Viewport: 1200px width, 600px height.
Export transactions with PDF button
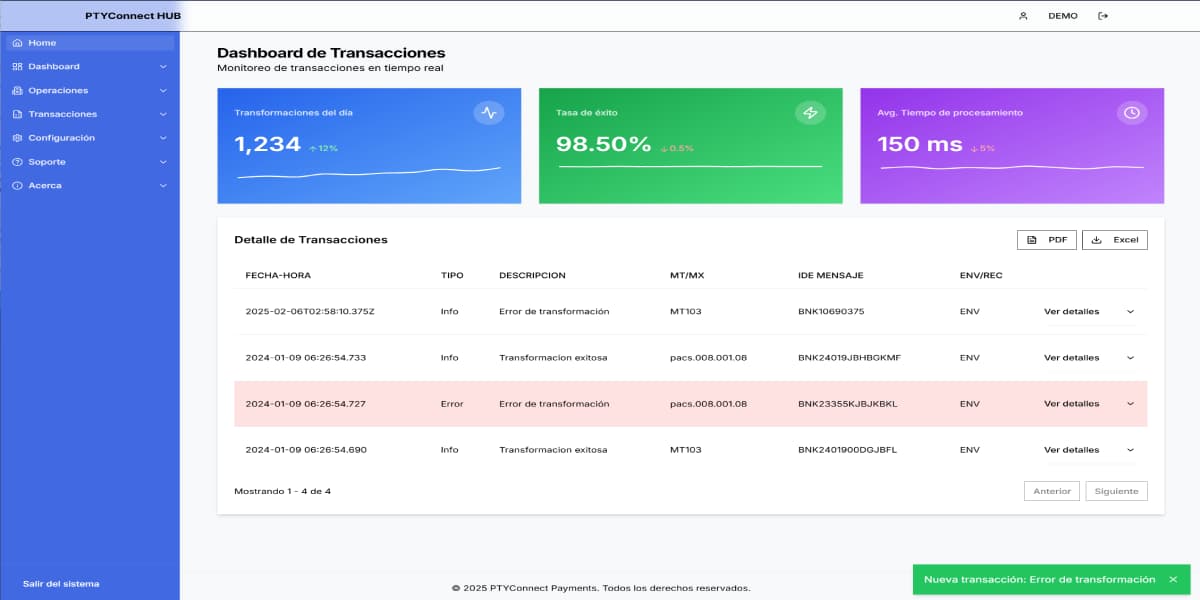(1047, 240)
